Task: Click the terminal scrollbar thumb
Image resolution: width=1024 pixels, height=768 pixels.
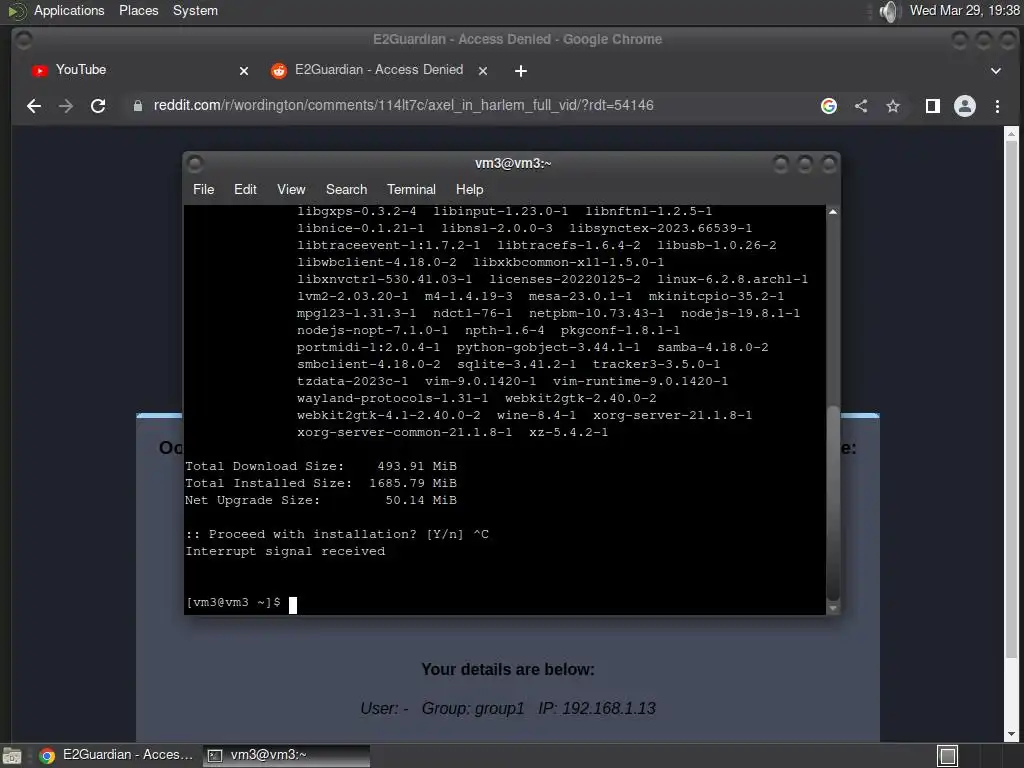Action: (833, 503)
